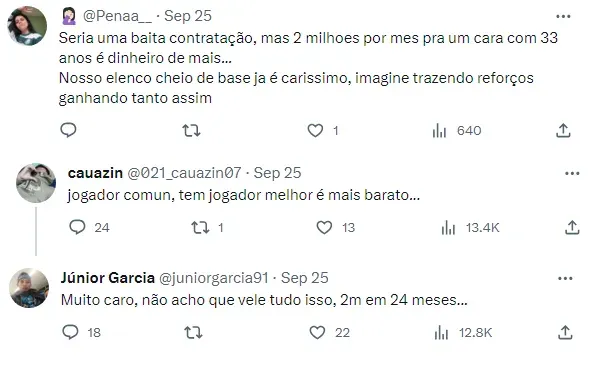The image size is (594, 385).
Task: Retweet Júnior Garcia's post
Action: point(193,333)
